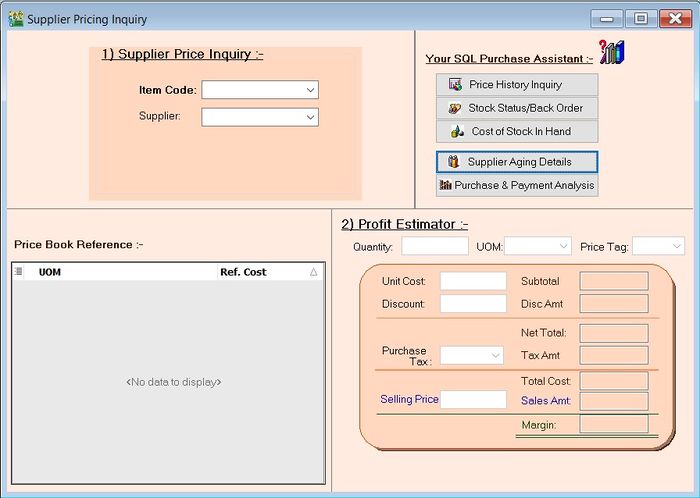Click the grid column chooser icon
This screenshot has width=700, height=498.
[x=19, y=271]
